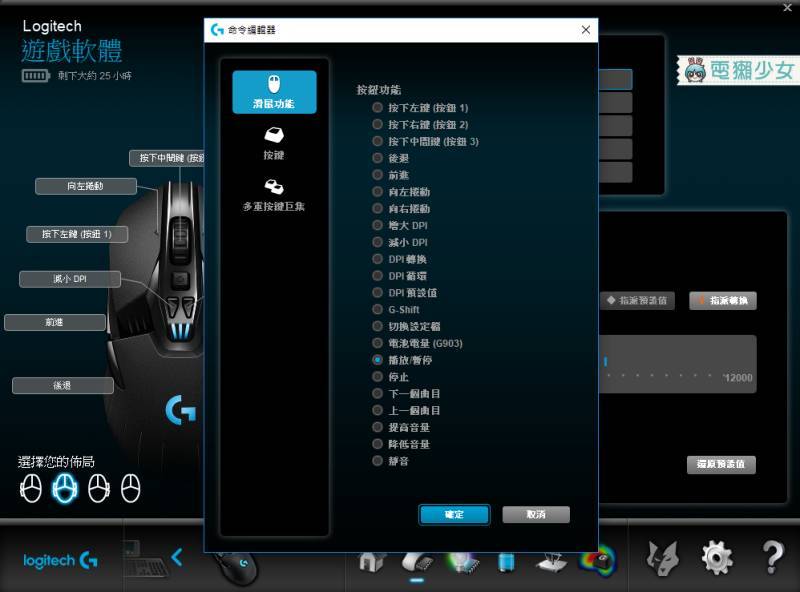Choose the 停止 stop radio option
This screenshot has width=800, height=592.
pos(377,377)
